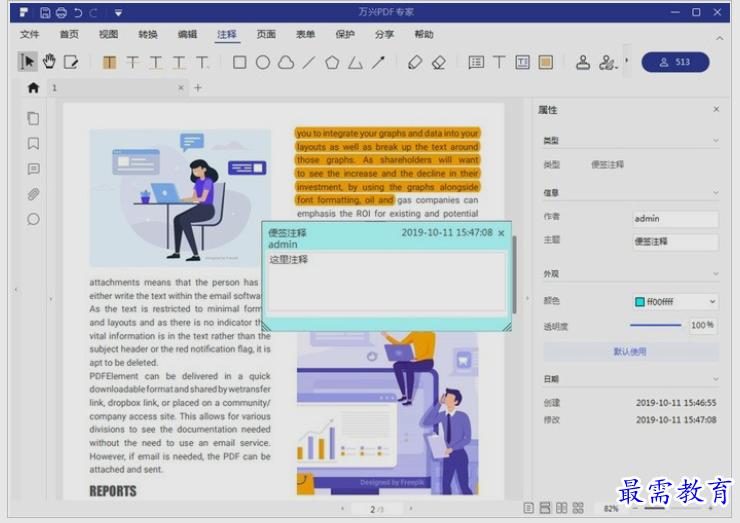Print the document from title bar
The height and width of the screenshot is (523, 740).
pos(61,13)
